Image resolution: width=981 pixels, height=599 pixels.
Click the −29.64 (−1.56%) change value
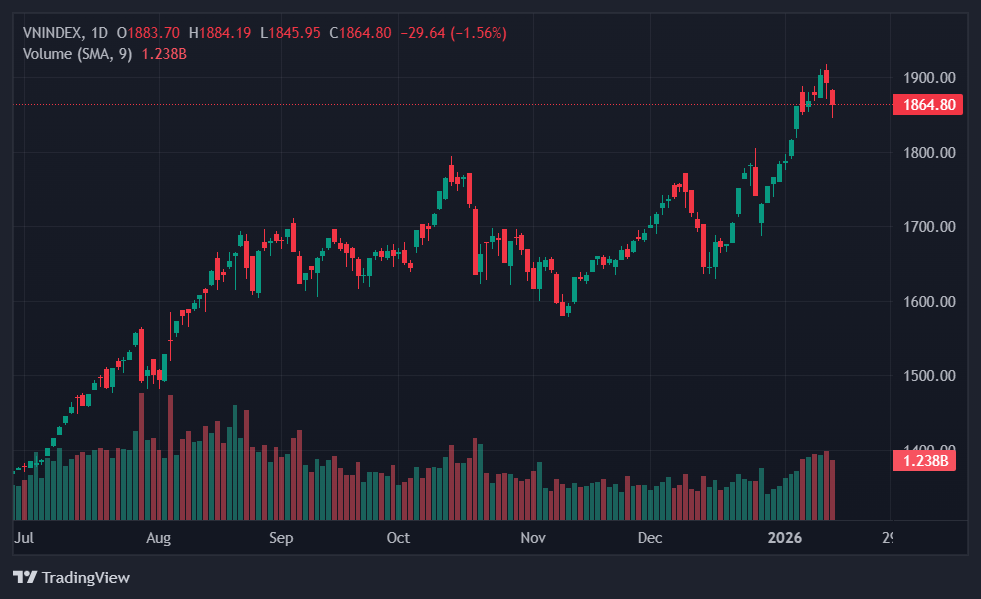(x=453, y=33)
